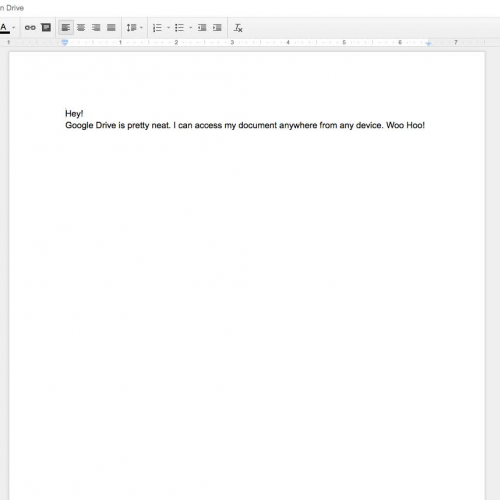Click the ruler at the 3 inch mark

[232, 42]
